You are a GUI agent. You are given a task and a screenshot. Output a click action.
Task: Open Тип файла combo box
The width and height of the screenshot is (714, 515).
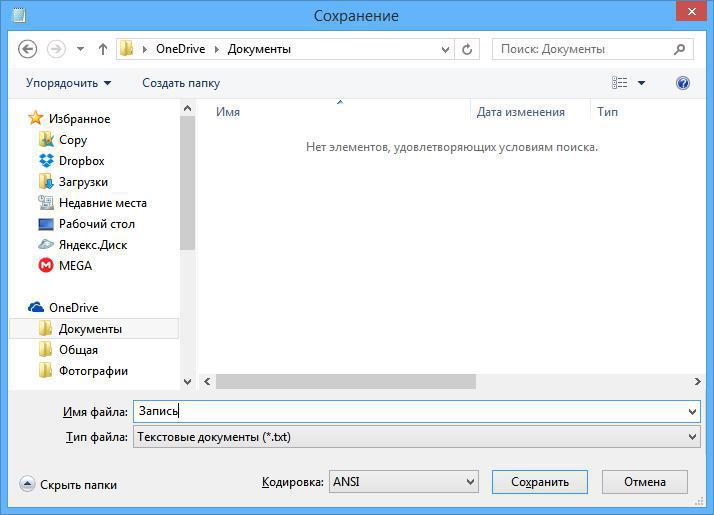tap(417, 437)
